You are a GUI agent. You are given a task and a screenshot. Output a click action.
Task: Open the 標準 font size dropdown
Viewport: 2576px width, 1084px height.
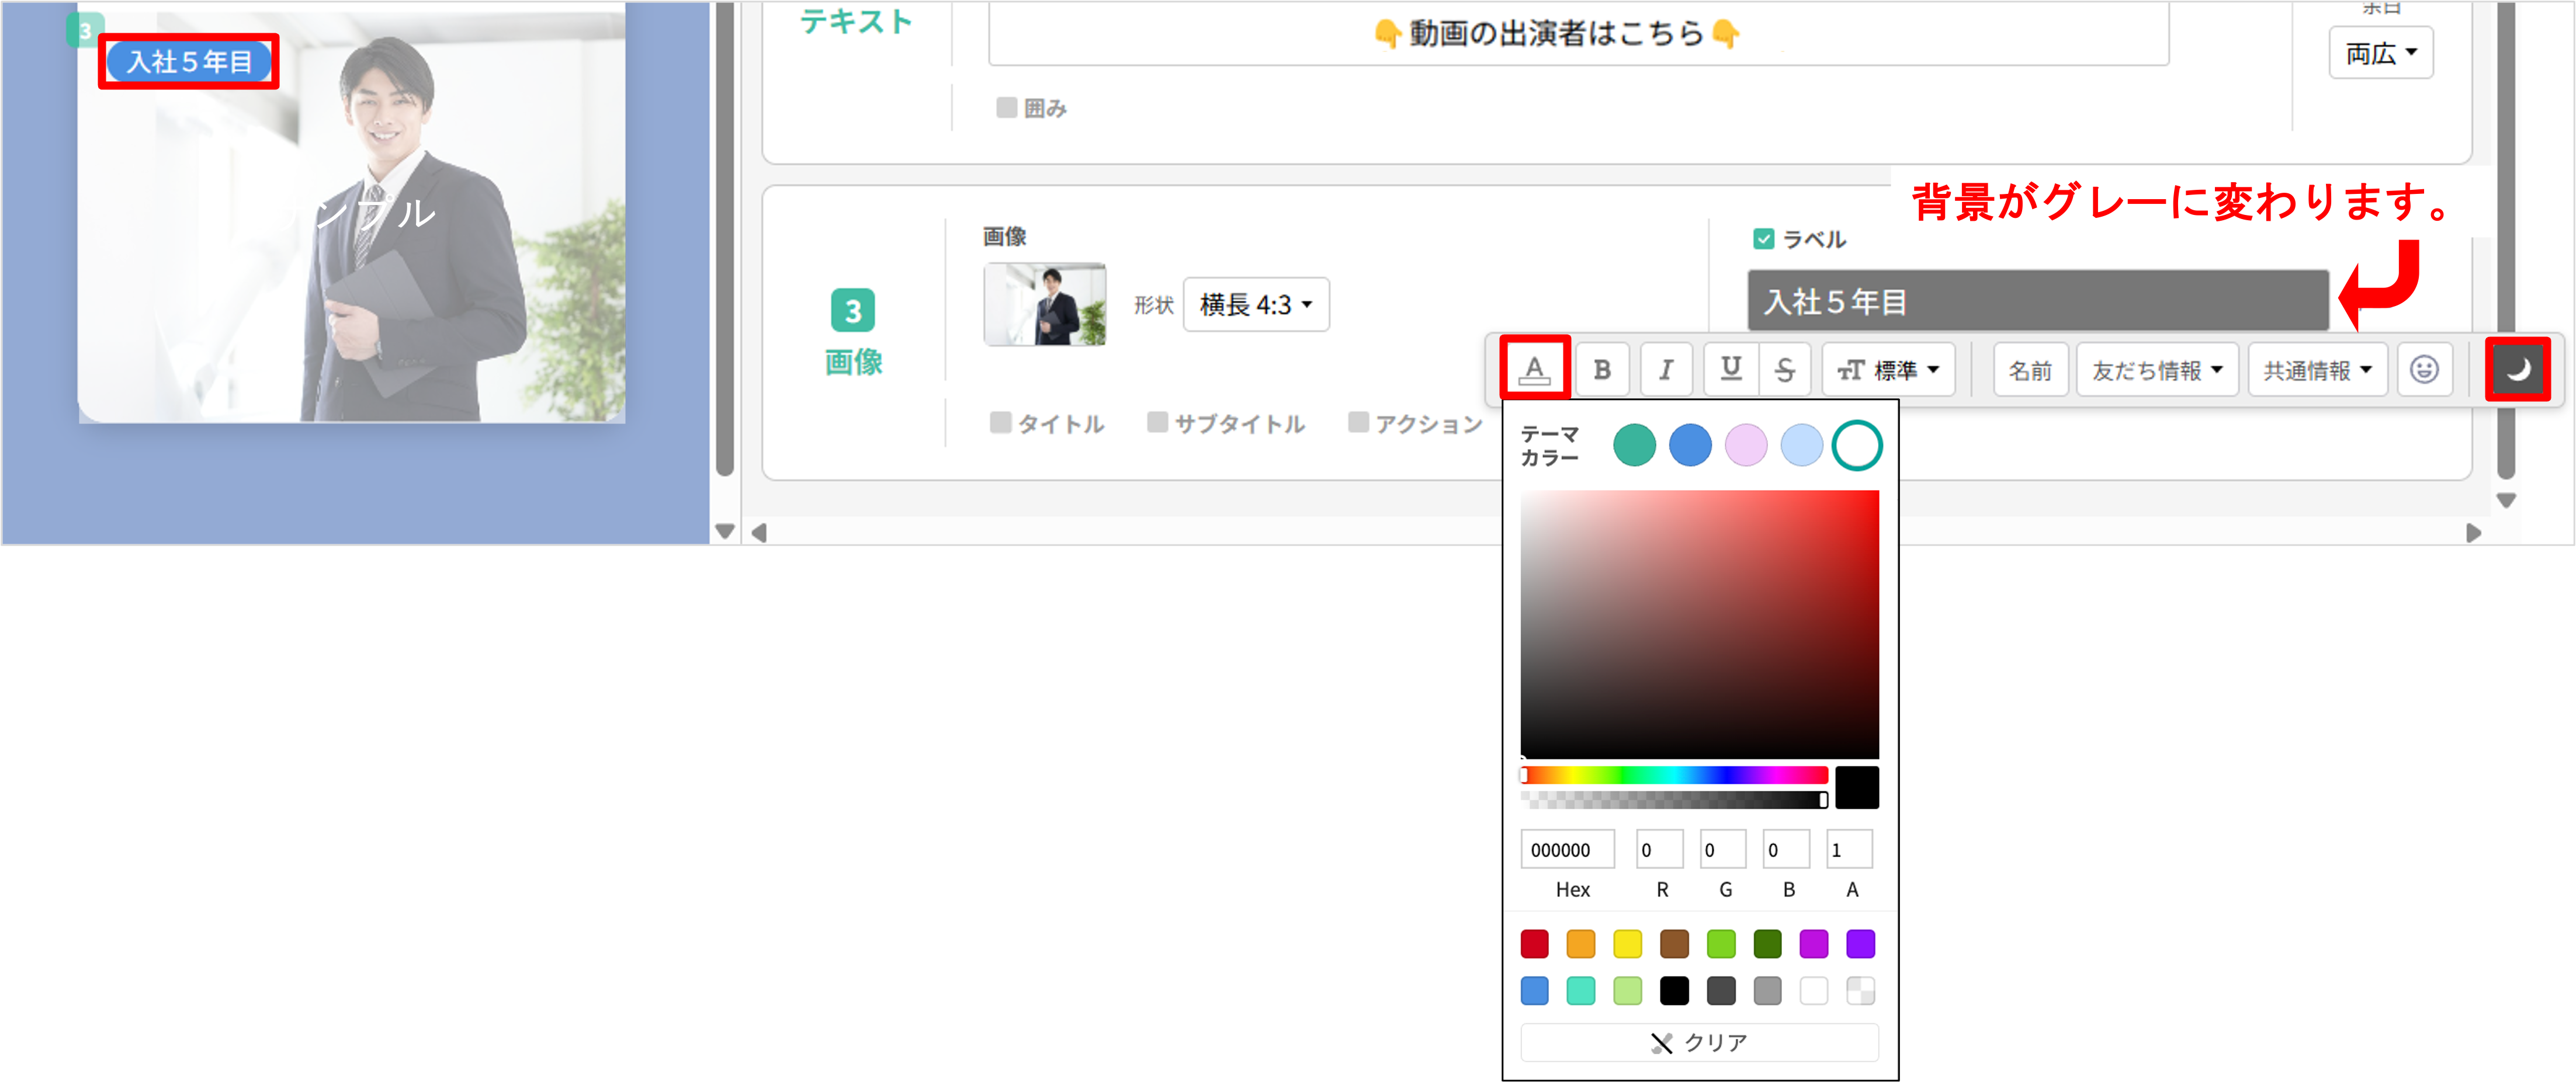(1888, 368)
